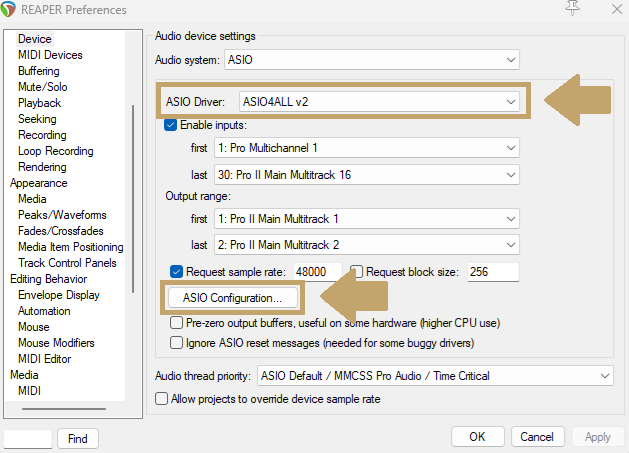
Task: Click the Find button
Action: click(78, 439)
